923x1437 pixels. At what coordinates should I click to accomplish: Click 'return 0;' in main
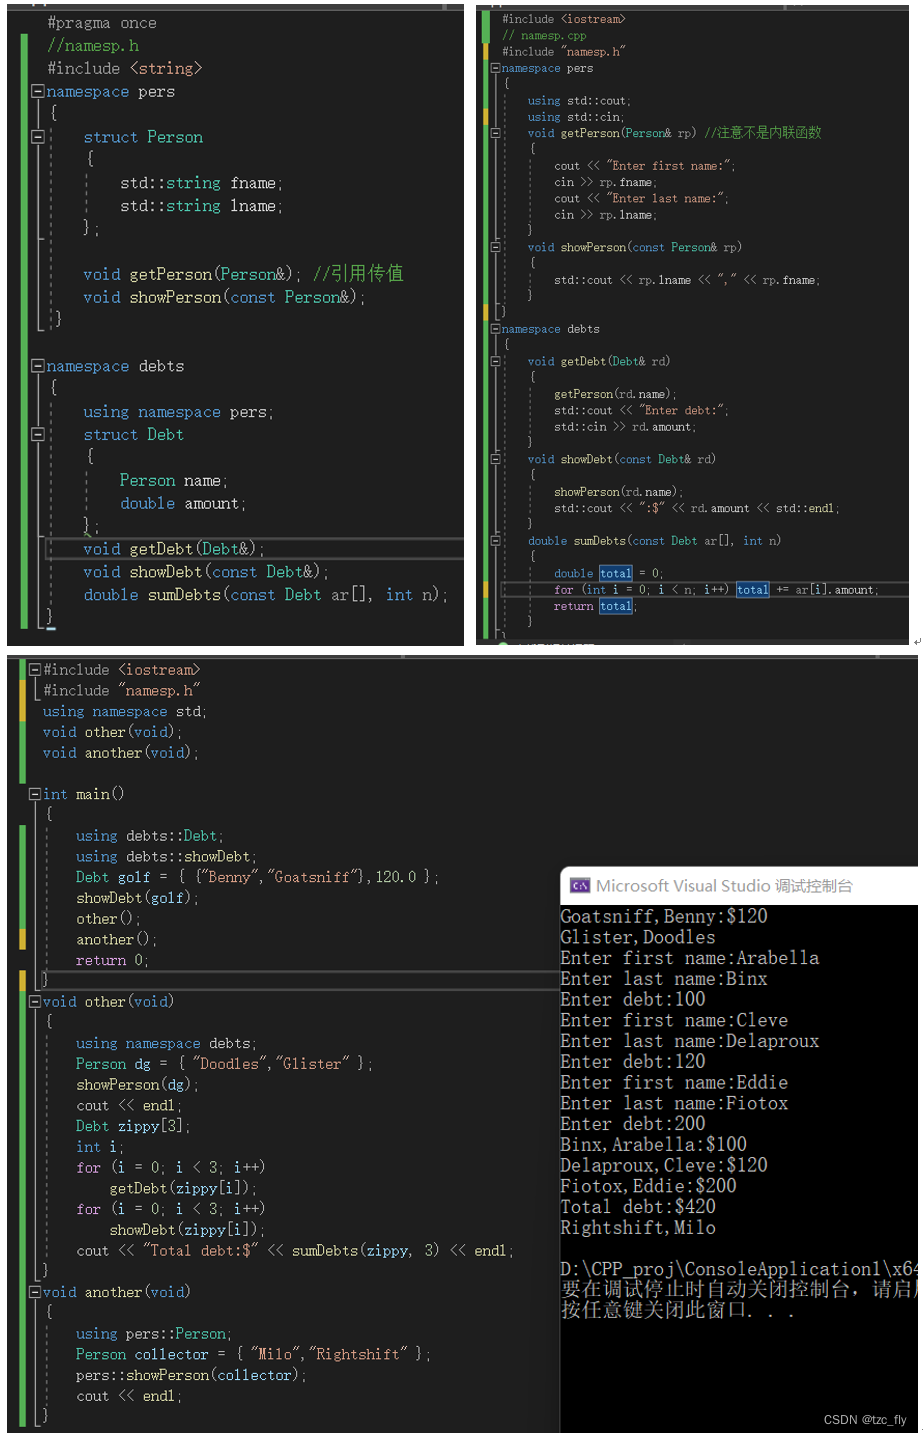coord(112,961)
